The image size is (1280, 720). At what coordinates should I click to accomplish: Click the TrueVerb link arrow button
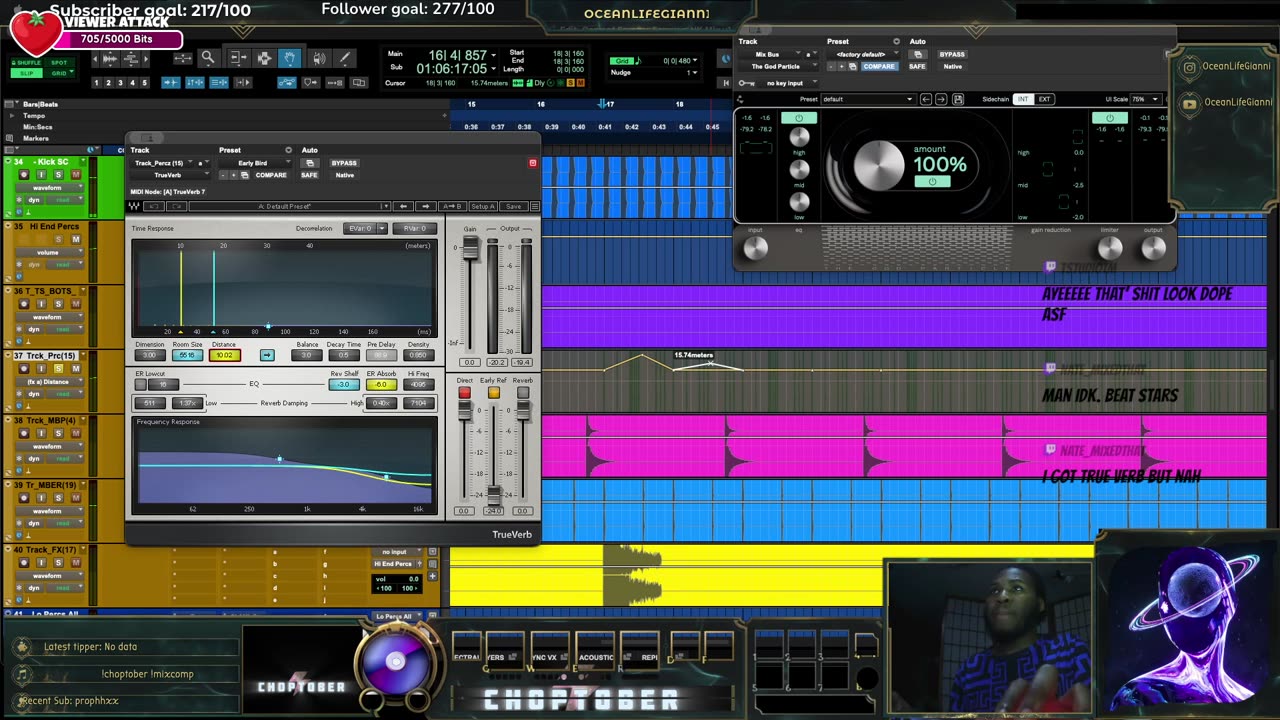pyautogui.click(x=267, y=355)
